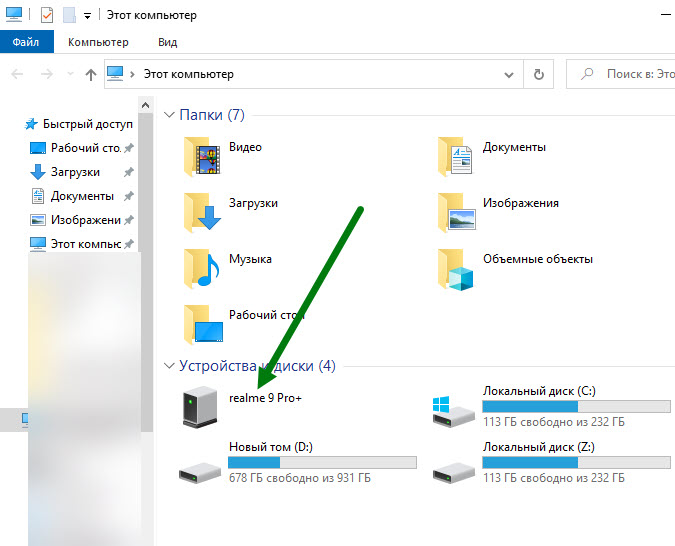Screen dimensions: 675x546
Task: Open the address bar history dropdown
Action: (x=511, y=74)
